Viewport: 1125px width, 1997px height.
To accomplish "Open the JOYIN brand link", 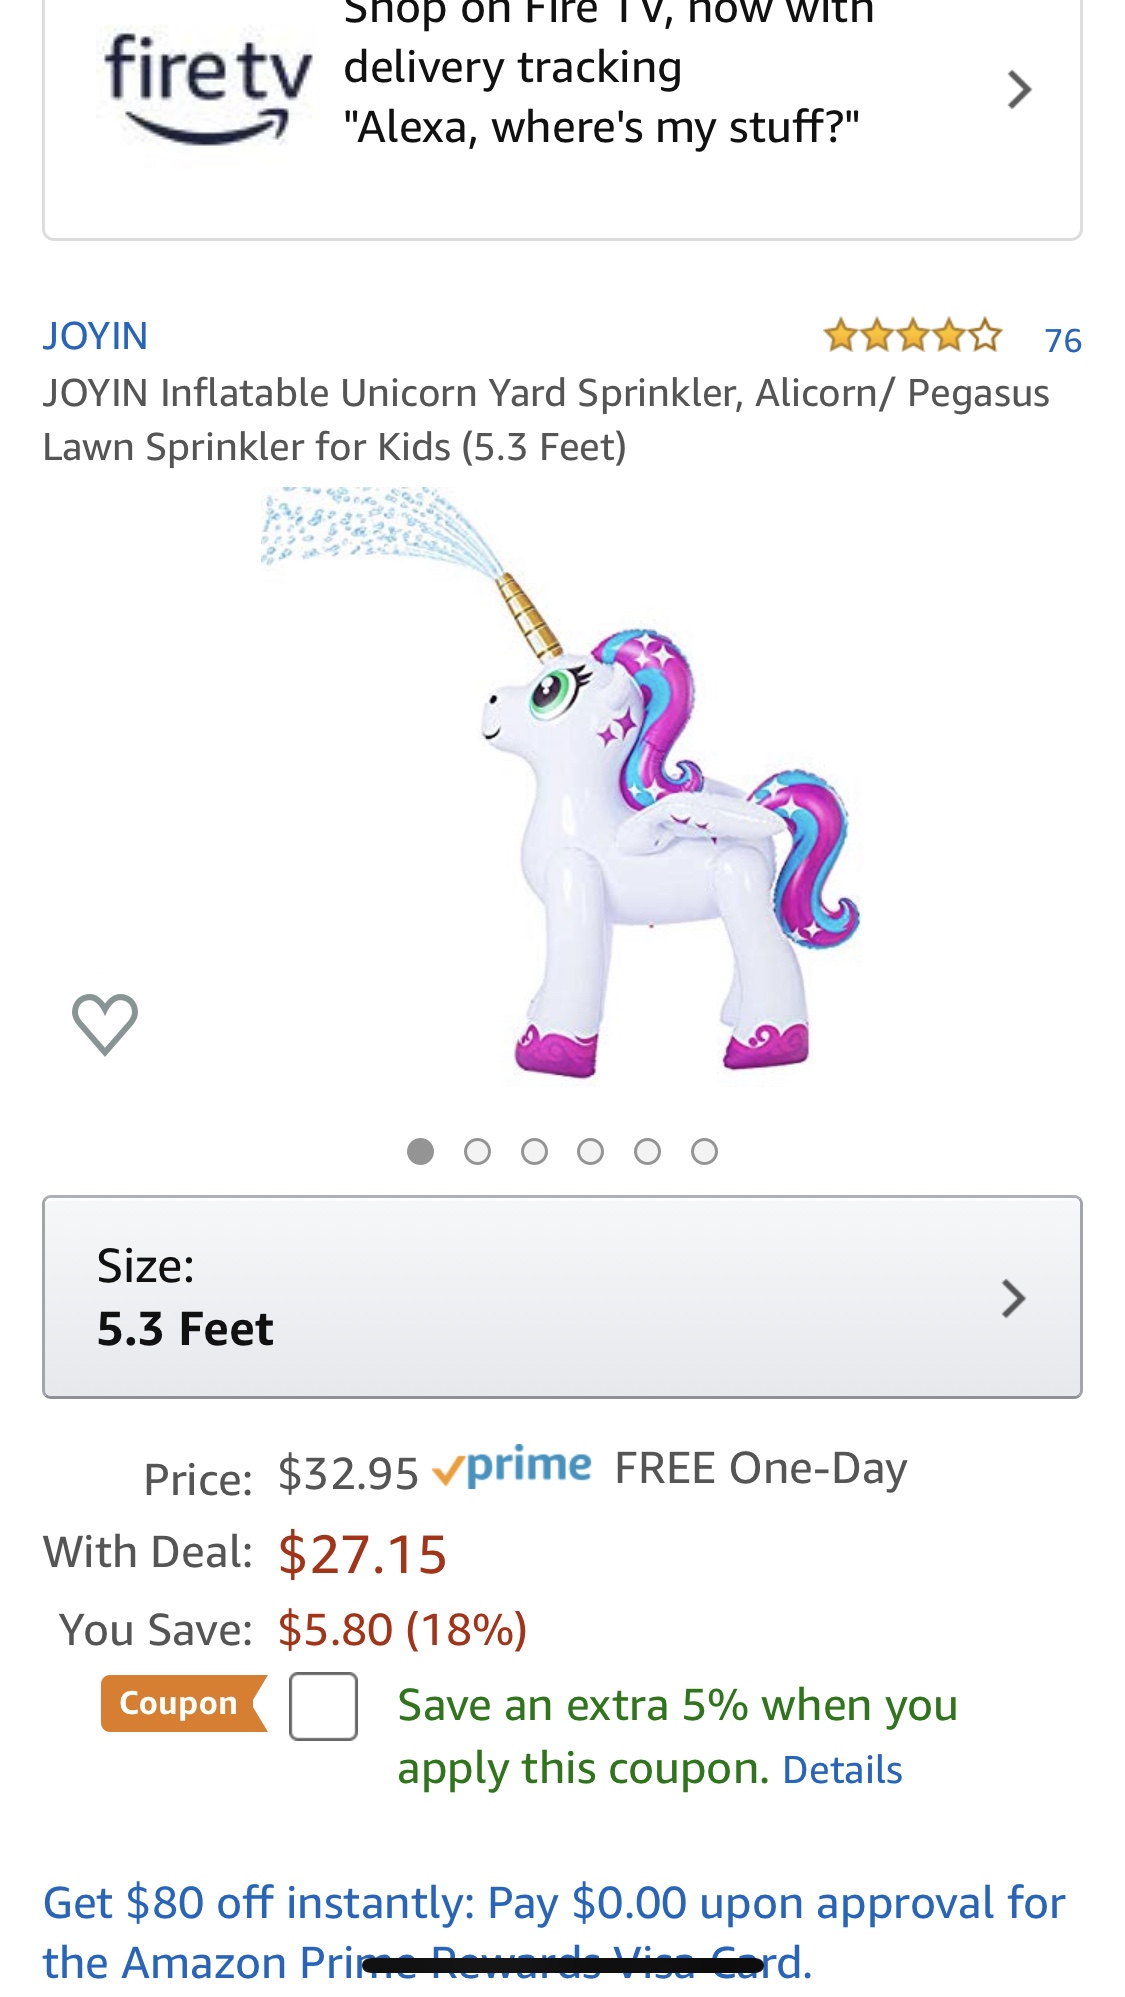I will point(95,336).
